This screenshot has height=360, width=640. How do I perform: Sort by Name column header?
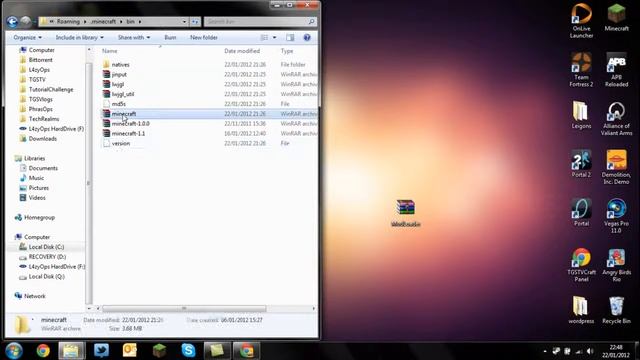point(109,51)
